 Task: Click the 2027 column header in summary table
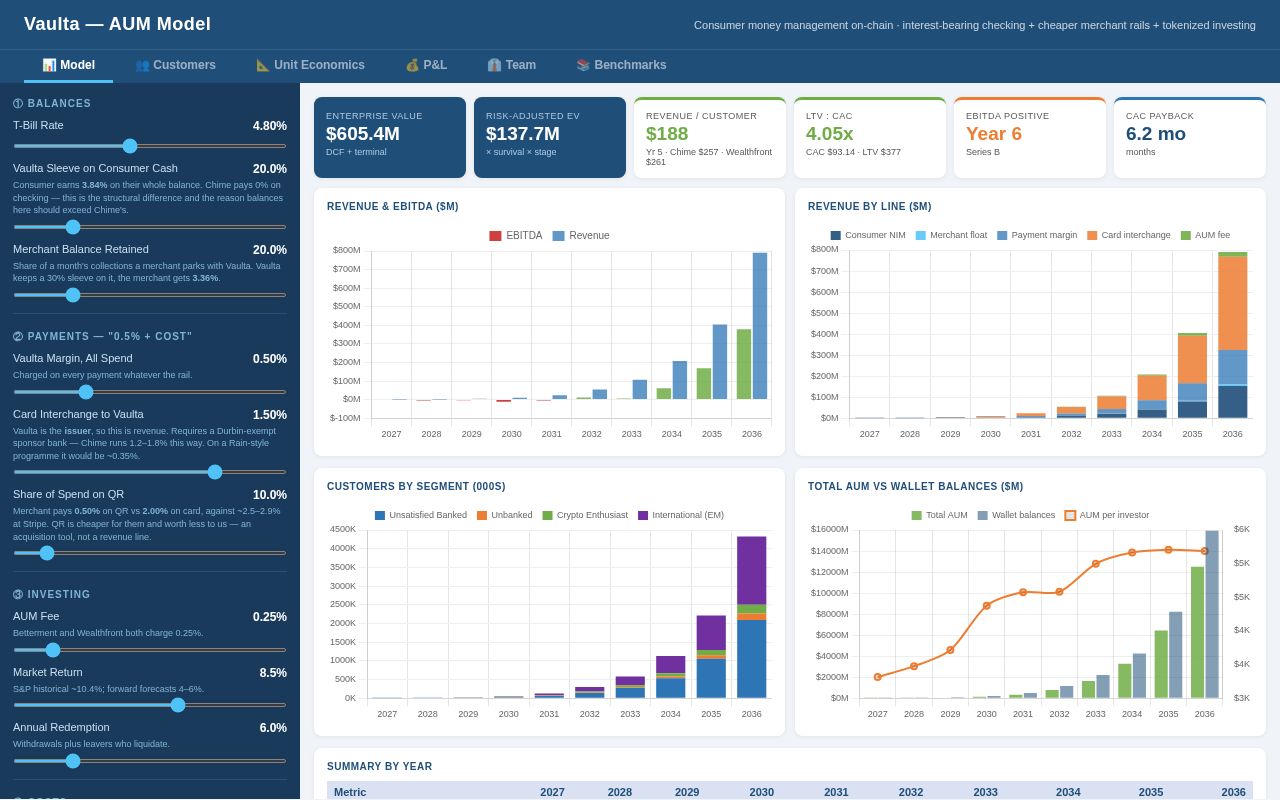(x=553, y=792)
